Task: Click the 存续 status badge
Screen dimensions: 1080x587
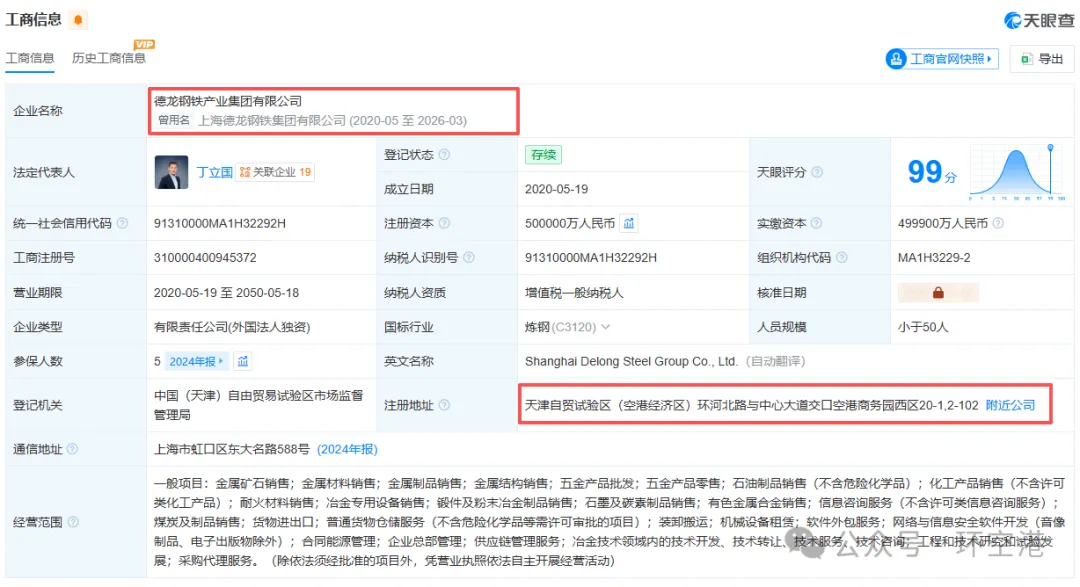Action: coord(543,155)
